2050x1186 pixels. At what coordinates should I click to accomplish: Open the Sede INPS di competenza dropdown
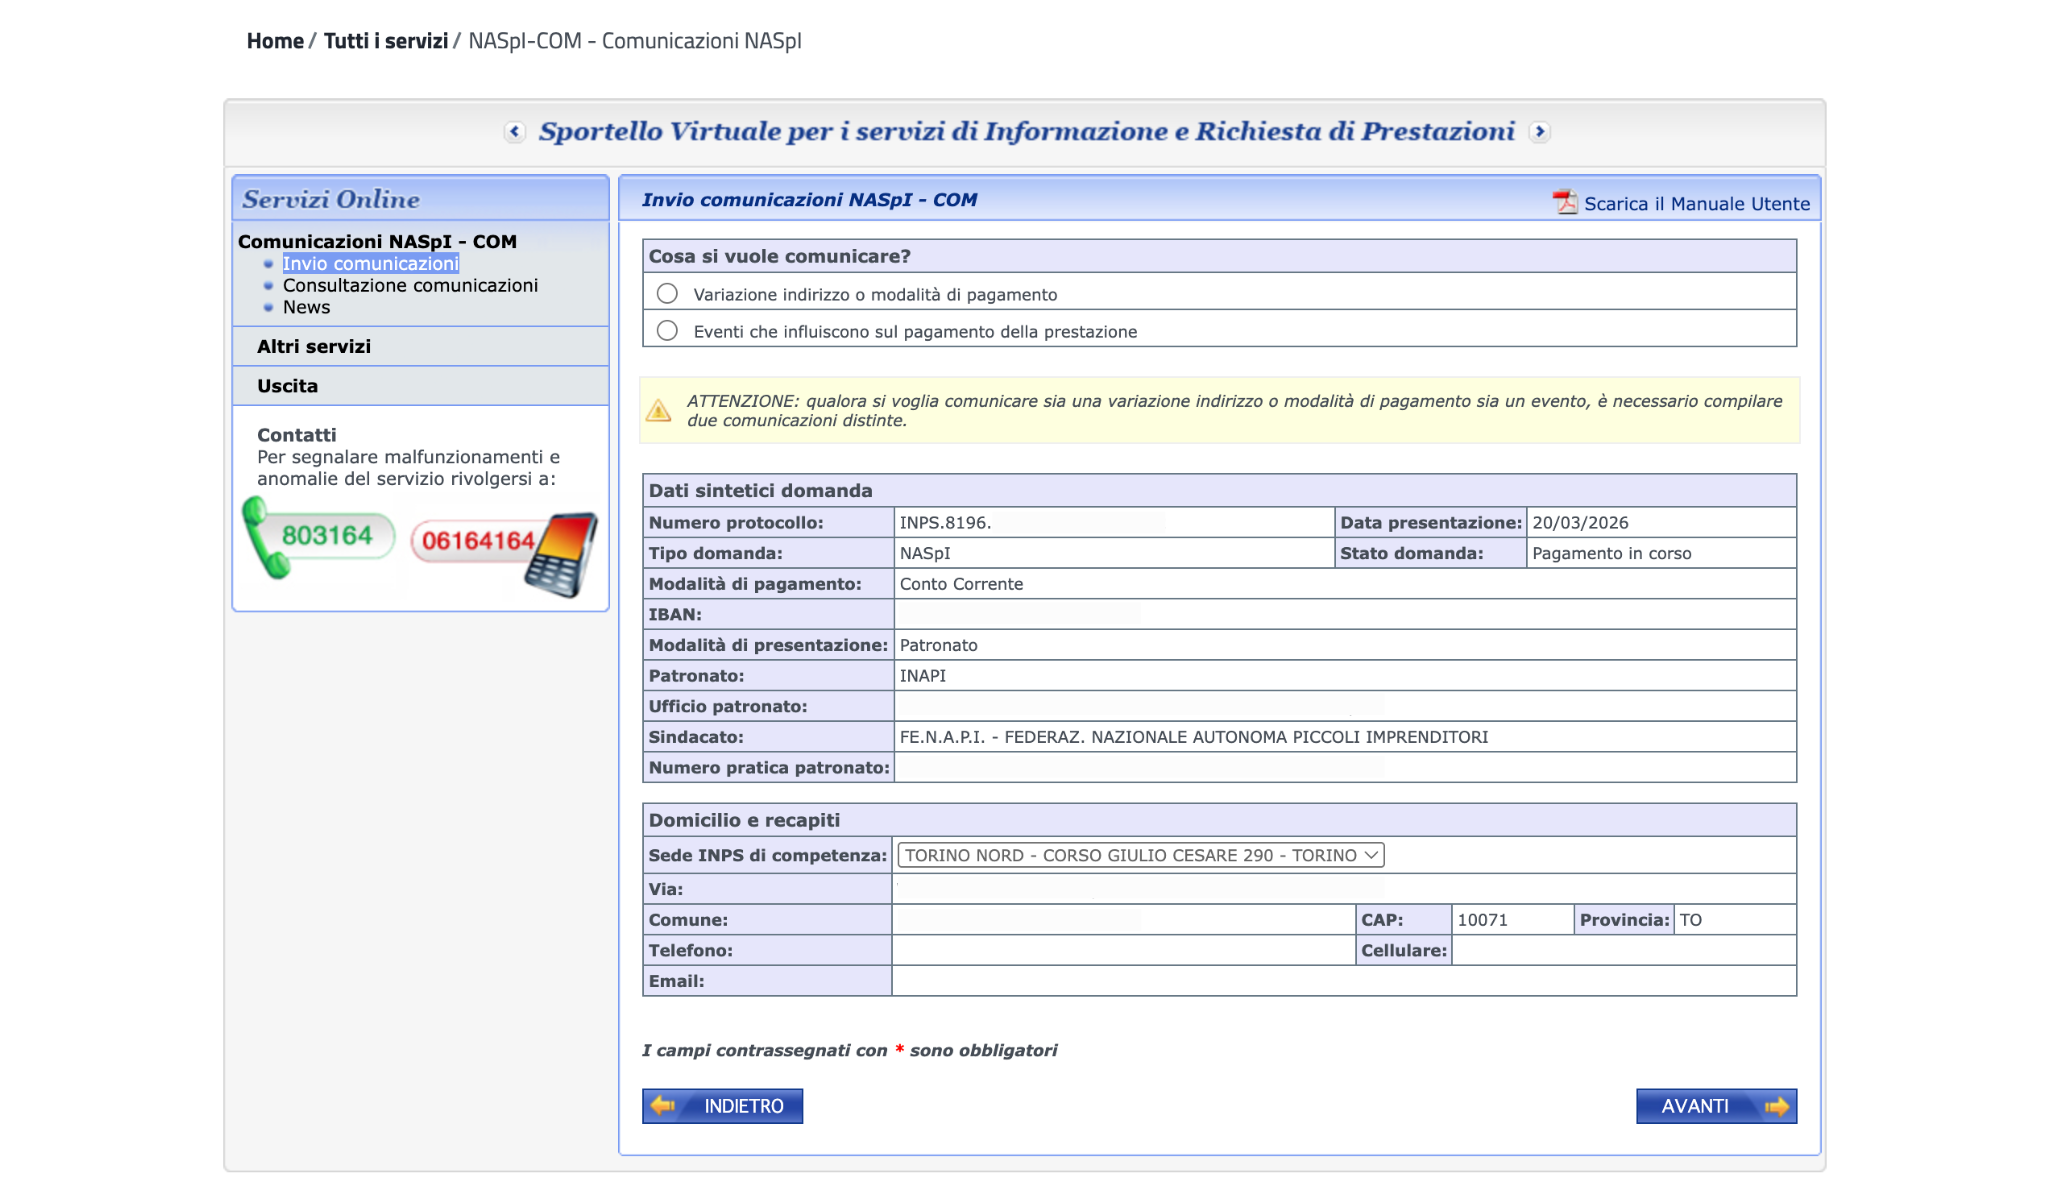pos(1141,855)
